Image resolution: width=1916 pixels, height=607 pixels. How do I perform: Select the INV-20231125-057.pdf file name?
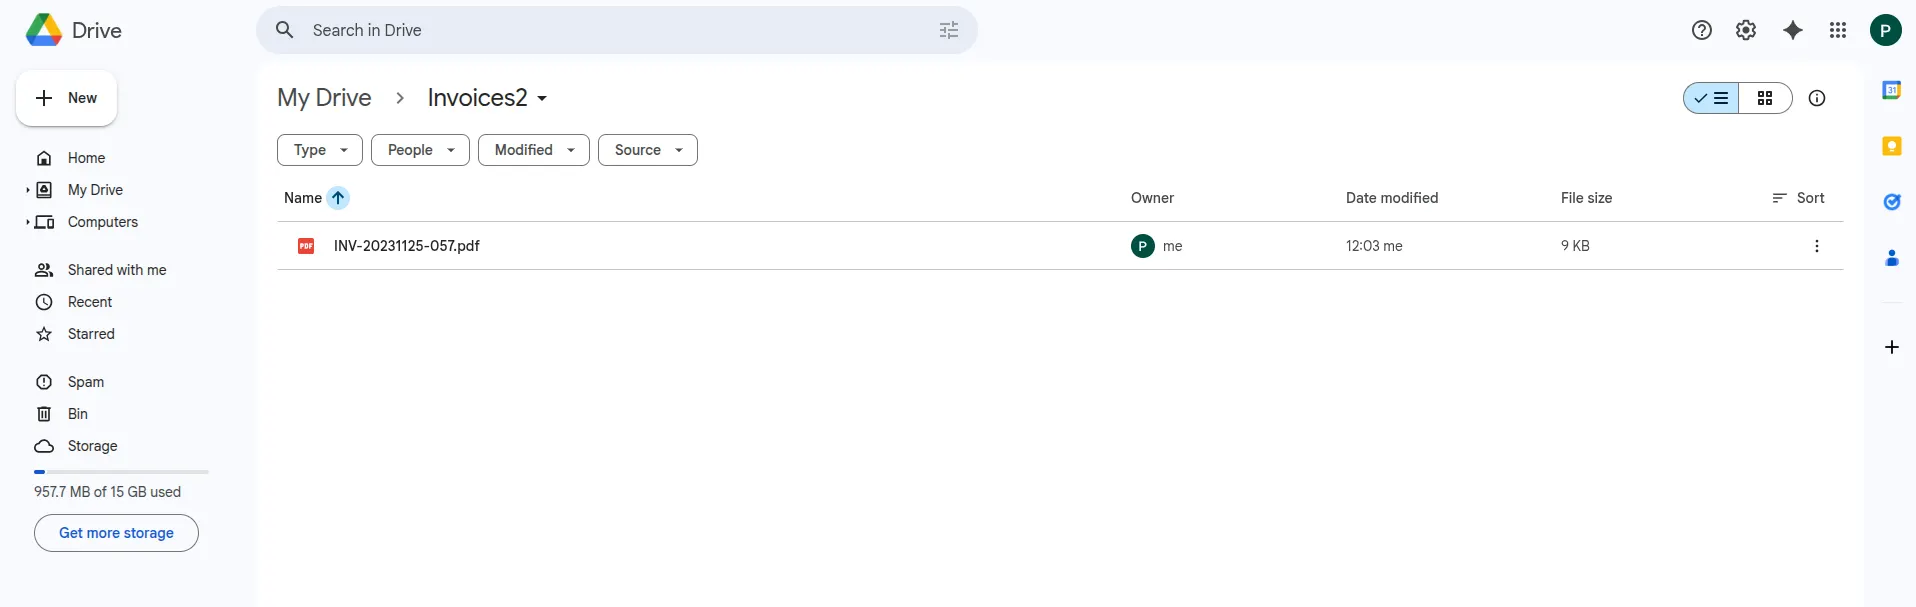pos(407,246)
